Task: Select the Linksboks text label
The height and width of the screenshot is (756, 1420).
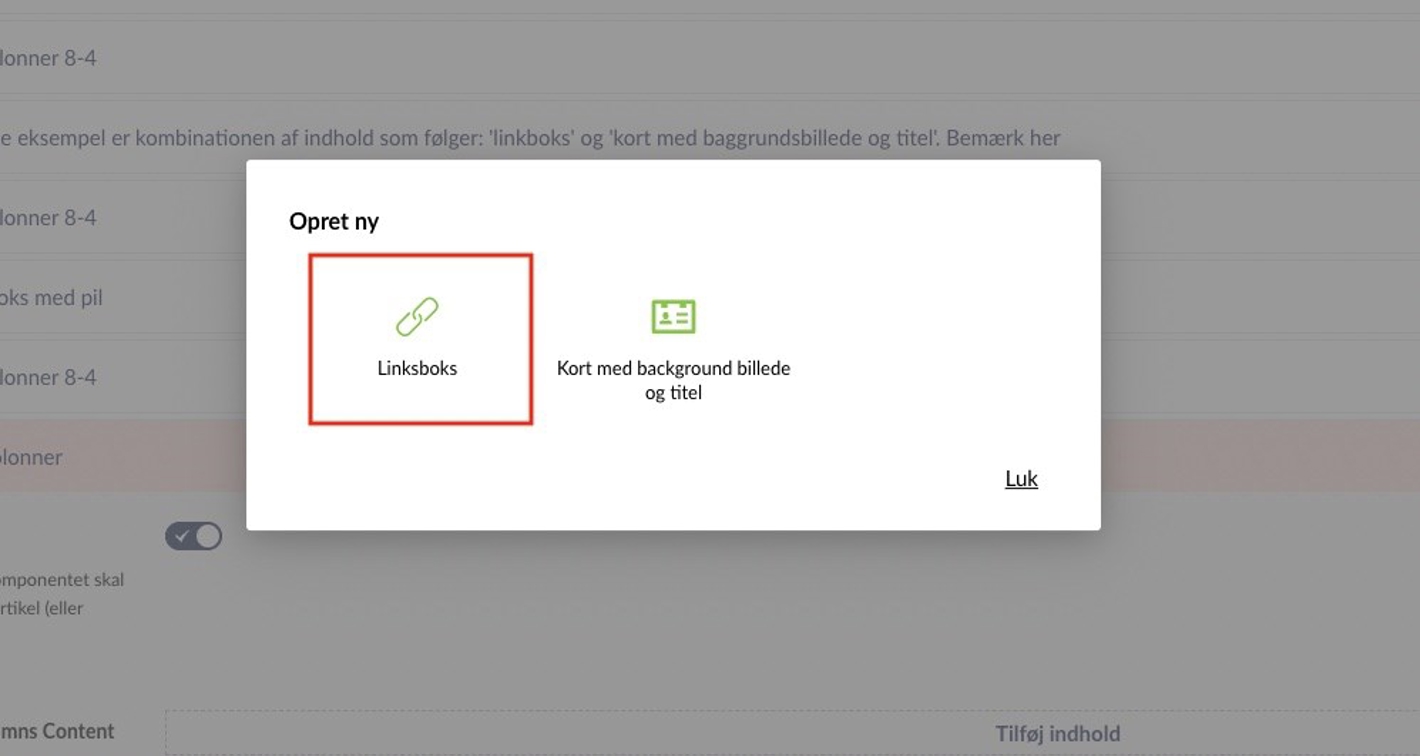Action: 417,368
